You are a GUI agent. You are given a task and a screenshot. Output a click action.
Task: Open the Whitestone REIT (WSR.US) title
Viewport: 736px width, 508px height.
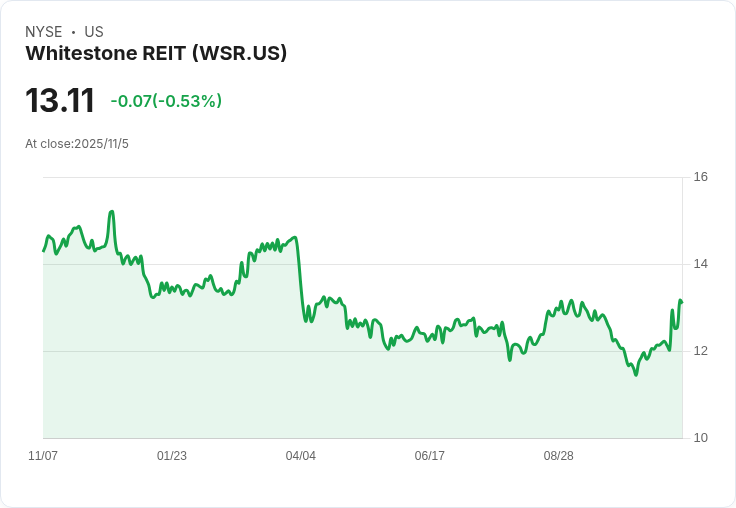point(156,53)
